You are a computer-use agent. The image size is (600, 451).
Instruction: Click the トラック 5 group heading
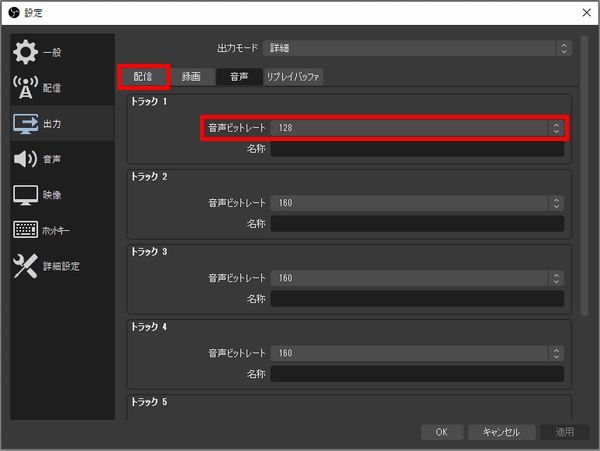(x=149, y=402)
